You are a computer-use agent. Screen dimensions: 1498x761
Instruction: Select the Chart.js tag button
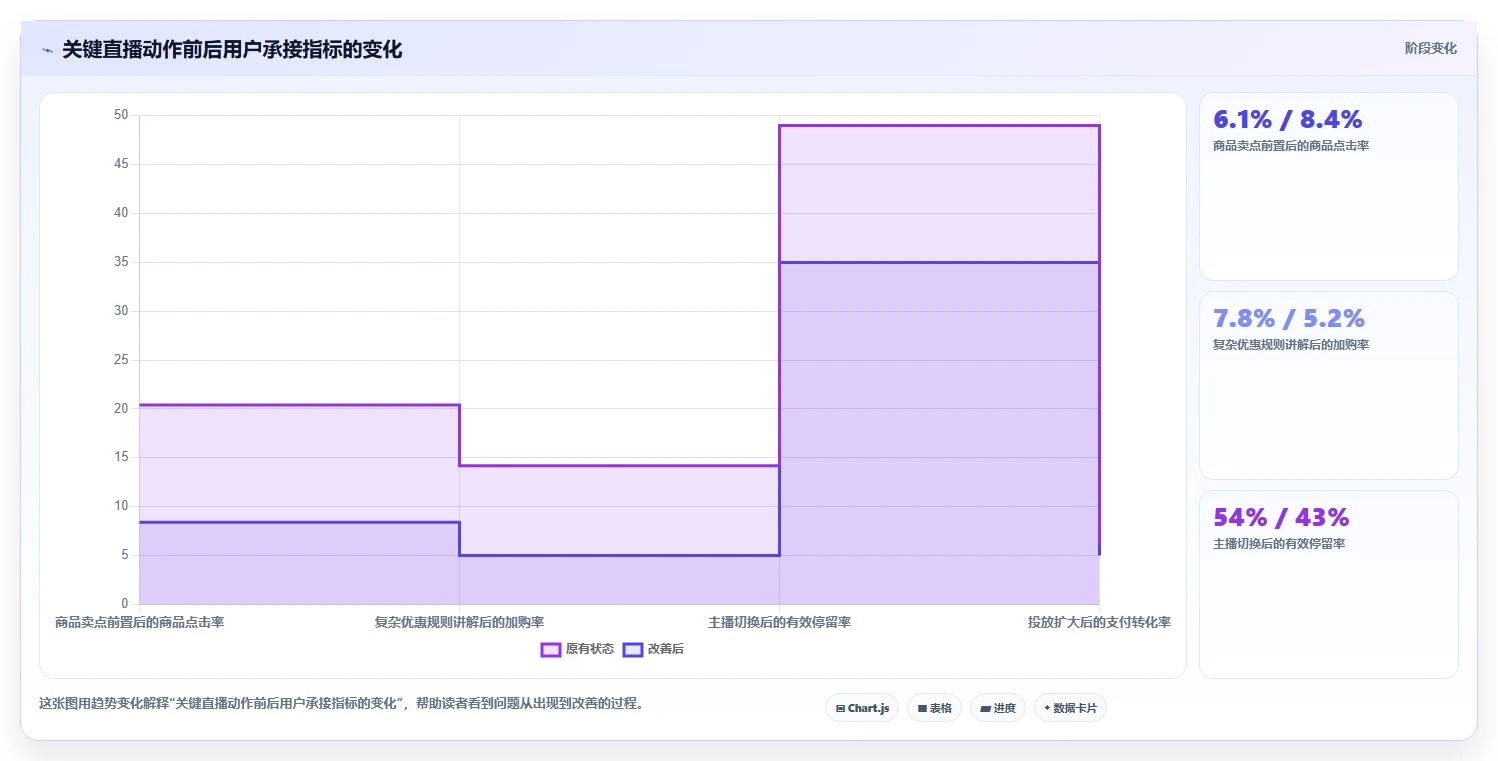[x=861, y=708]
